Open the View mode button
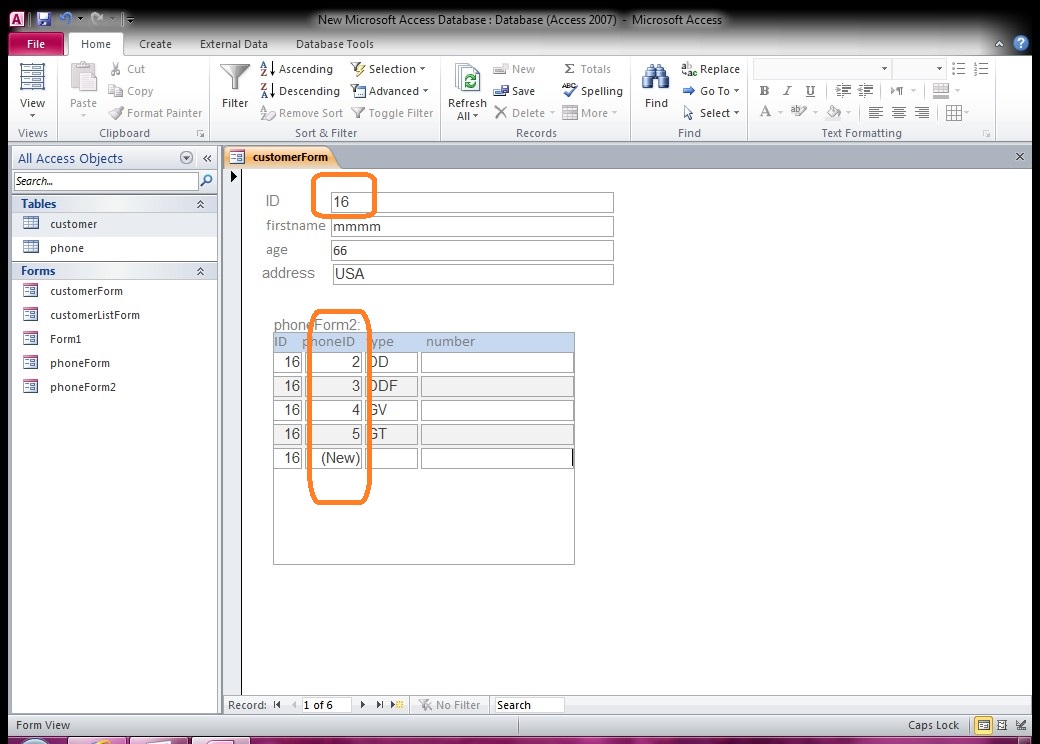 pos(32,90)
